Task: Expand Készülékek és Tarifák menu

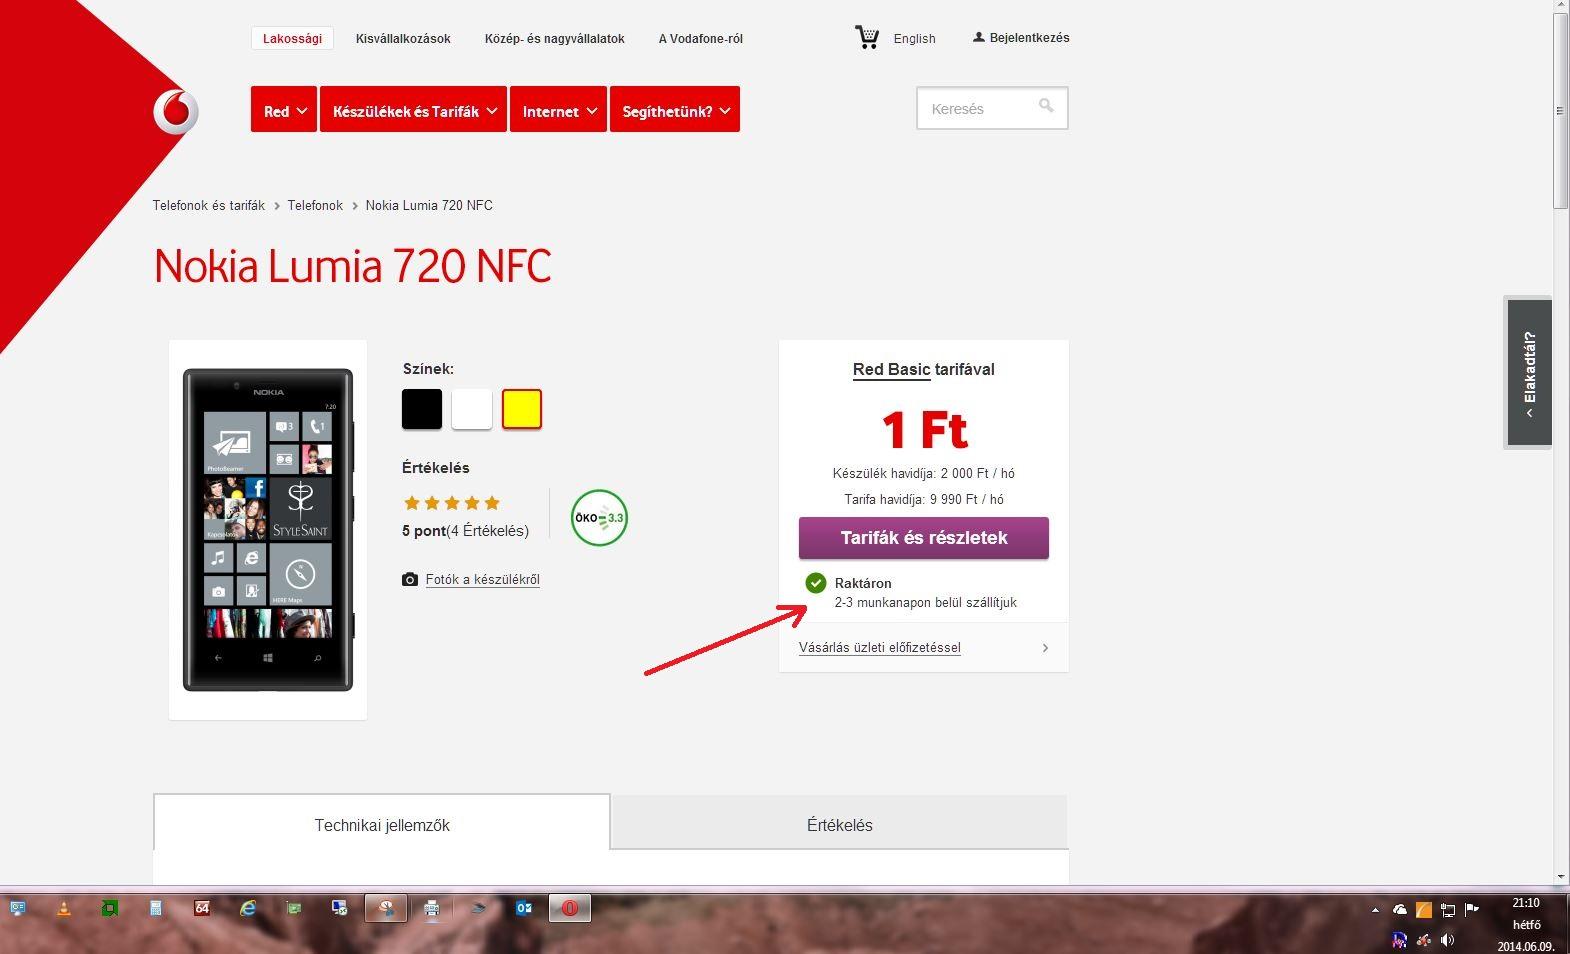Action: pos(413,109)
